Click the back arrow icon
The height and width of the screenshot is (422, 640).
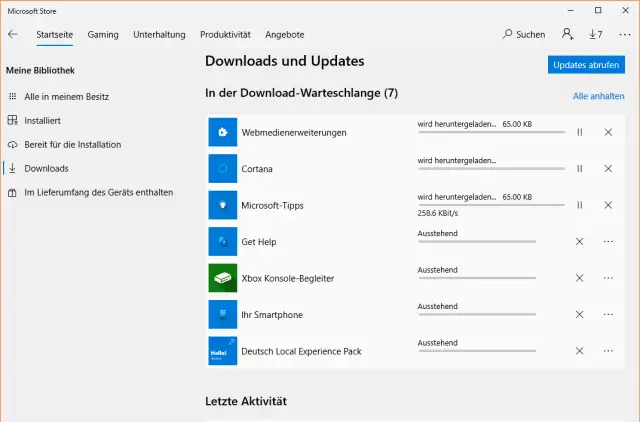(13, 34)
